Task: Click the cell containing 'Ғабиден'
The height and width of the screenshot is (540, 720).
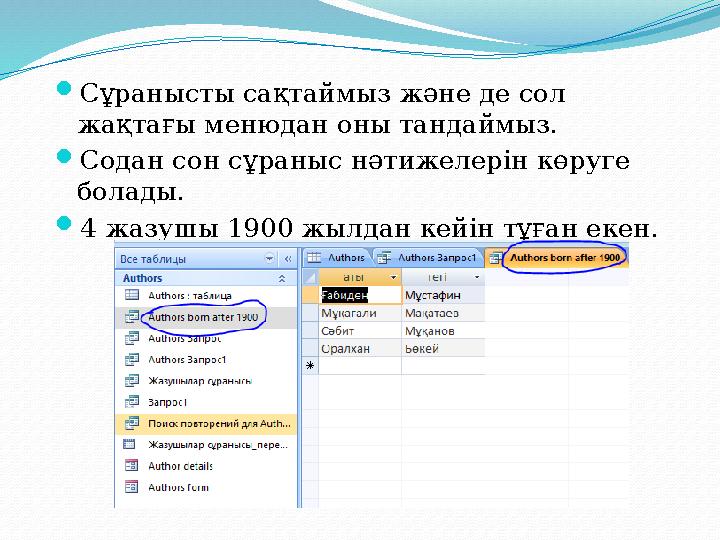Action: [360, 295]
